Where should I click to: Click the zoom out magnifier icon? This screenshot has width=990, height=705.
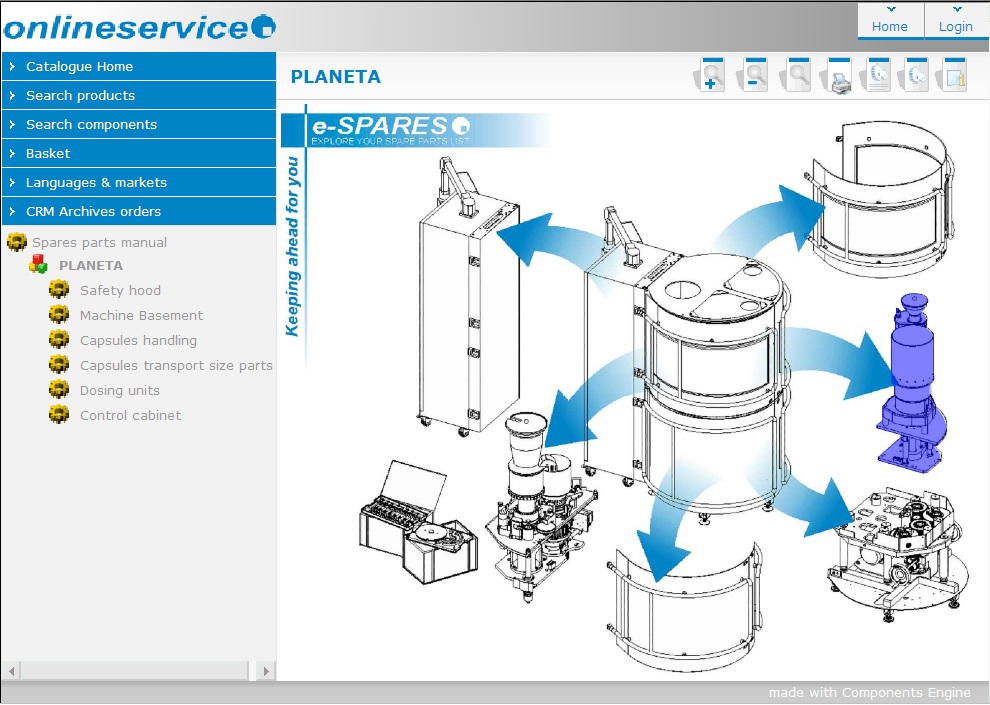click(753, 75)
